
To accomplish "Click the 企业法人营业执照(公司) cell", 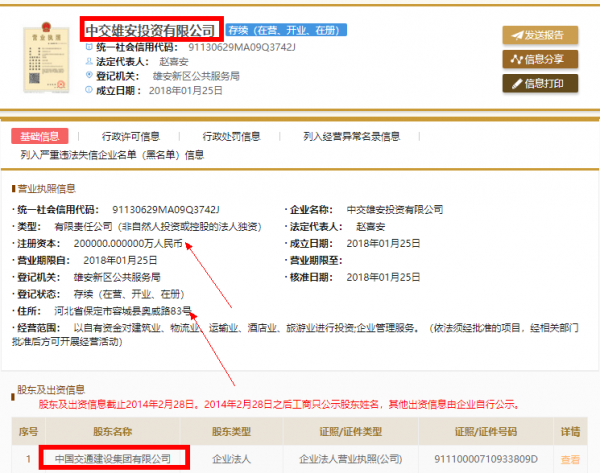I will [x=351, y=459].
